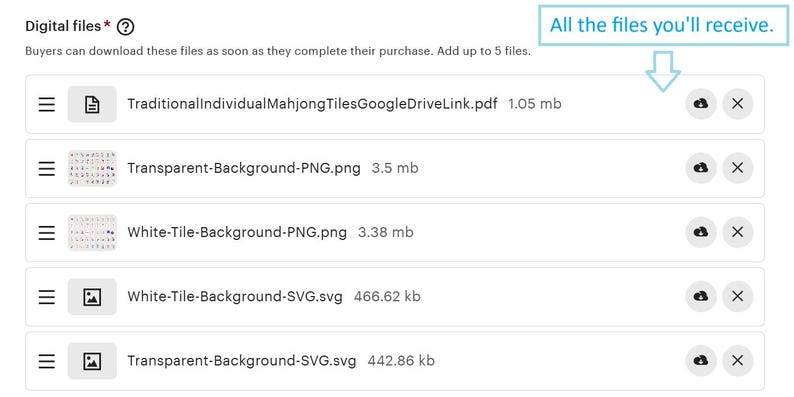Click the 3.38 mb file size
Viewport: 794px width, 397px height.
point(385,232)
